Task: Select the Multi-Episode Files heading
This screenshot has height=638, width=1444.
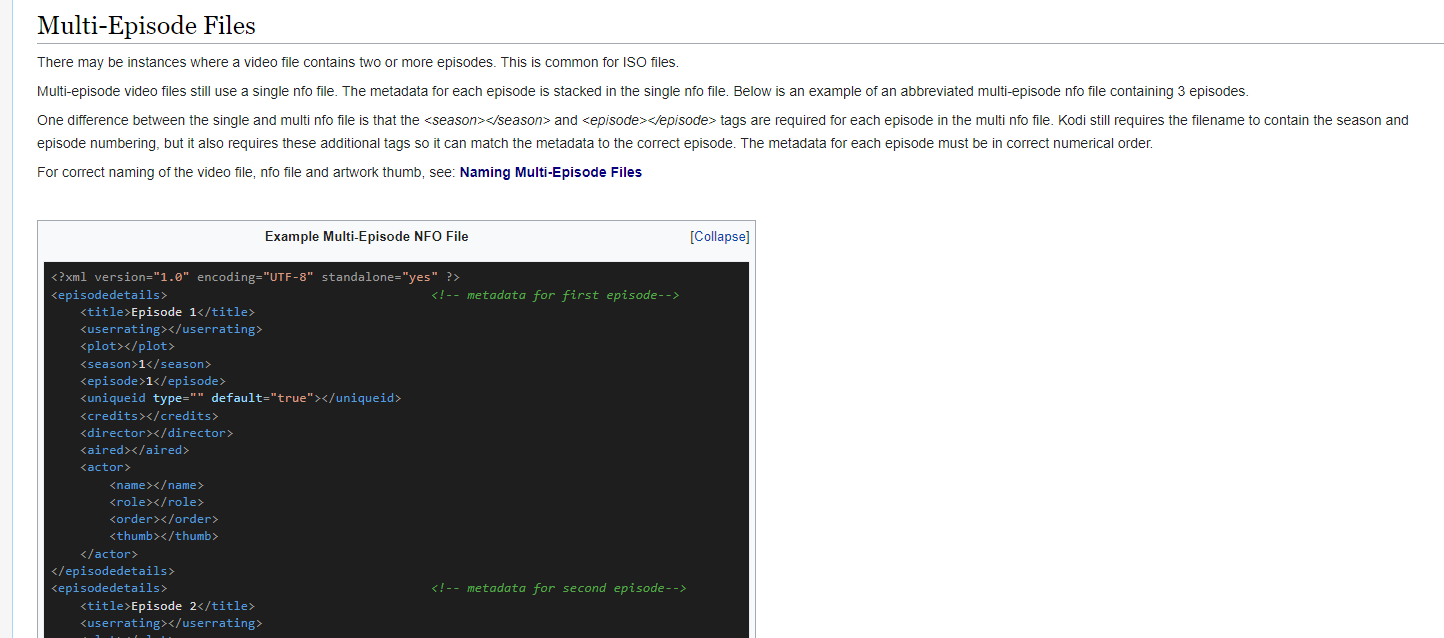Action: click(146, 25)
